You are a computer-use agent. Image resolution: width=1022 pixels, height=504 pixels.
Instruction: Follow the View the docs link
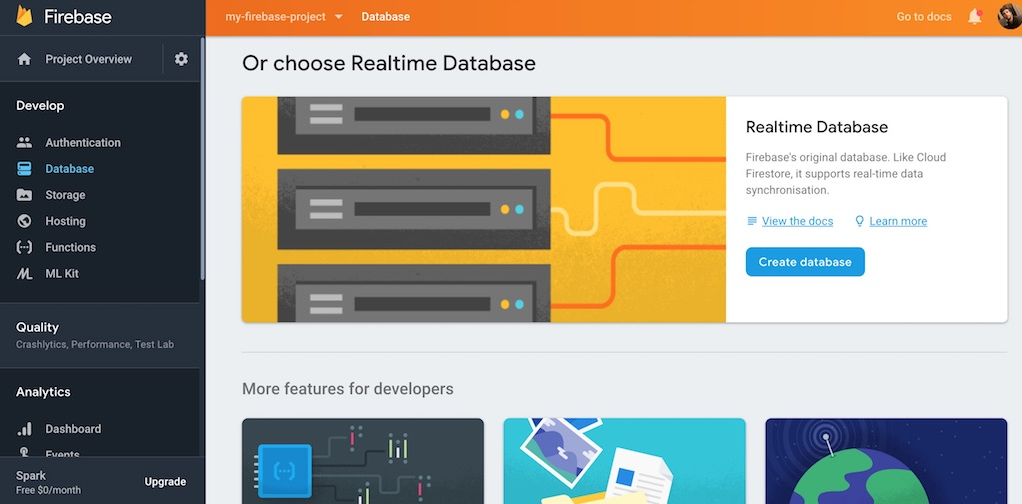797,221
